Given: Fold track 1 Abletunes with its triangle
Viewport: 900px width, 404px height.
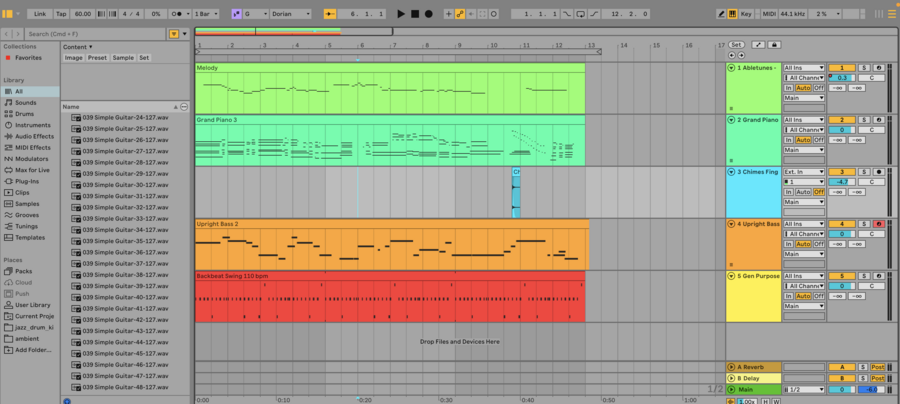Looking at the screenshot, I should [731, 68].
